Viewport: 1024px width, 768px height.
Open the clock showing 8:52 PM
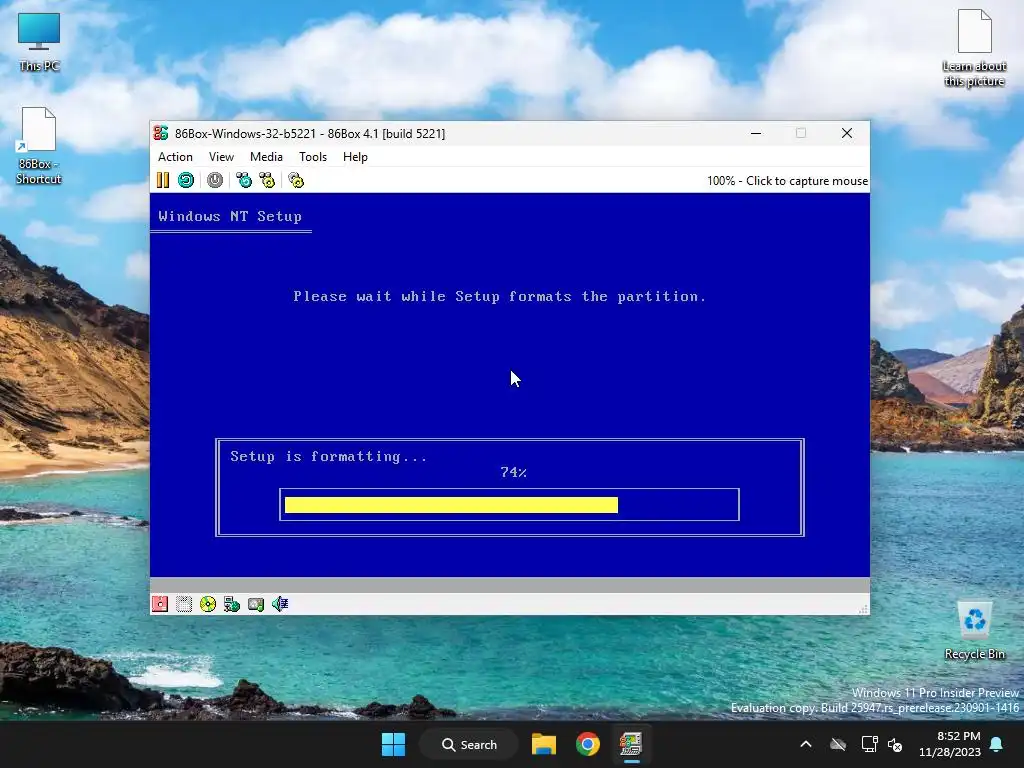click(950, 744)
